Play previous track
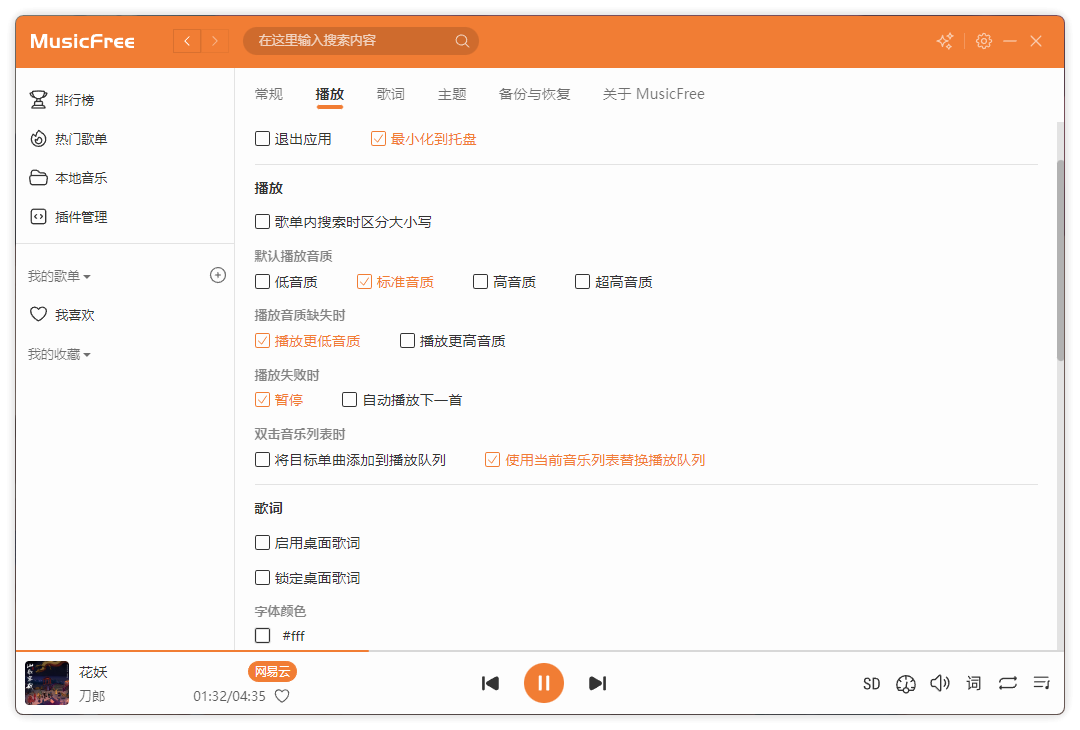This screenshot has width=1080, height=730. (x=490, y=683)
